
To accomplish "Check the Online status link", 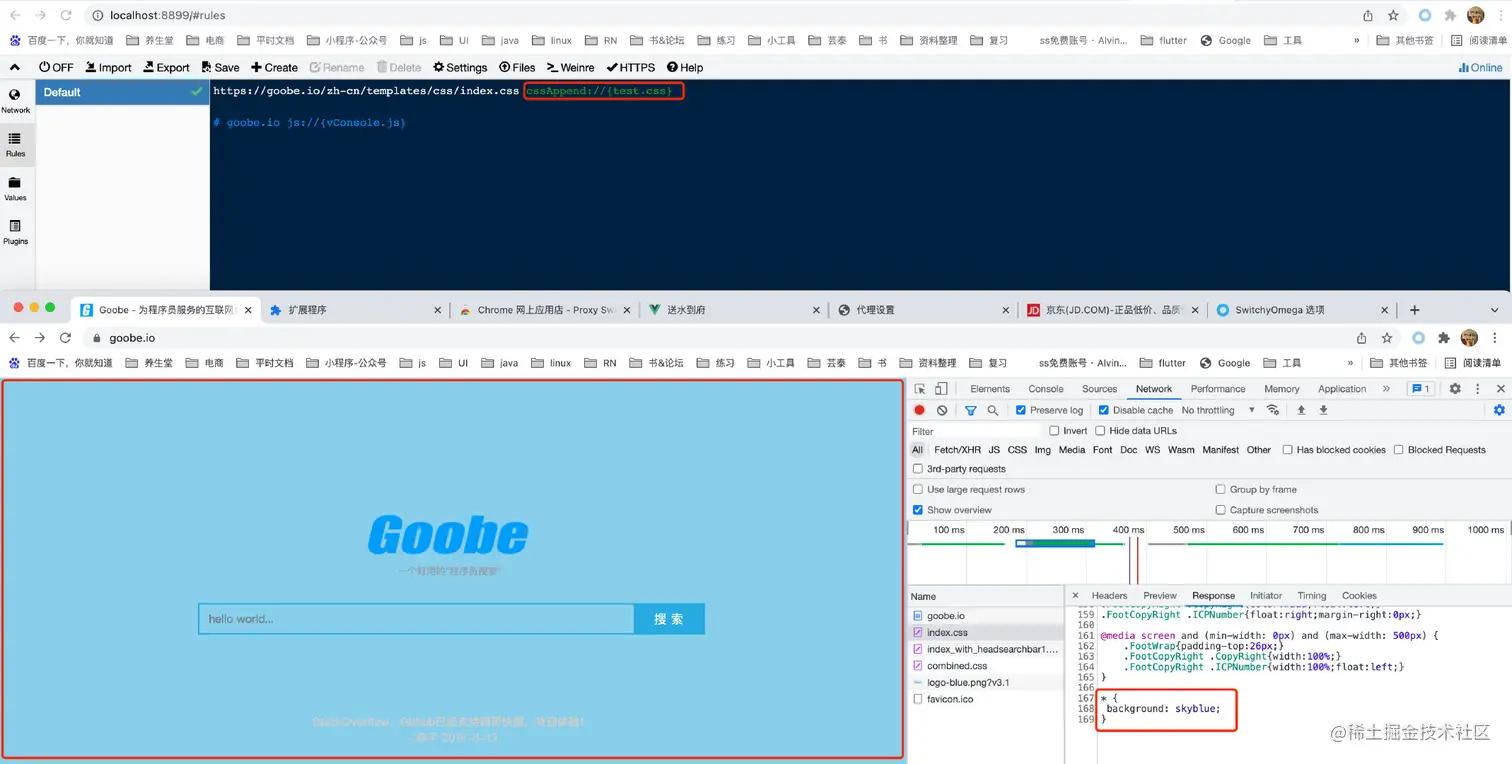I will point(1480,67).
